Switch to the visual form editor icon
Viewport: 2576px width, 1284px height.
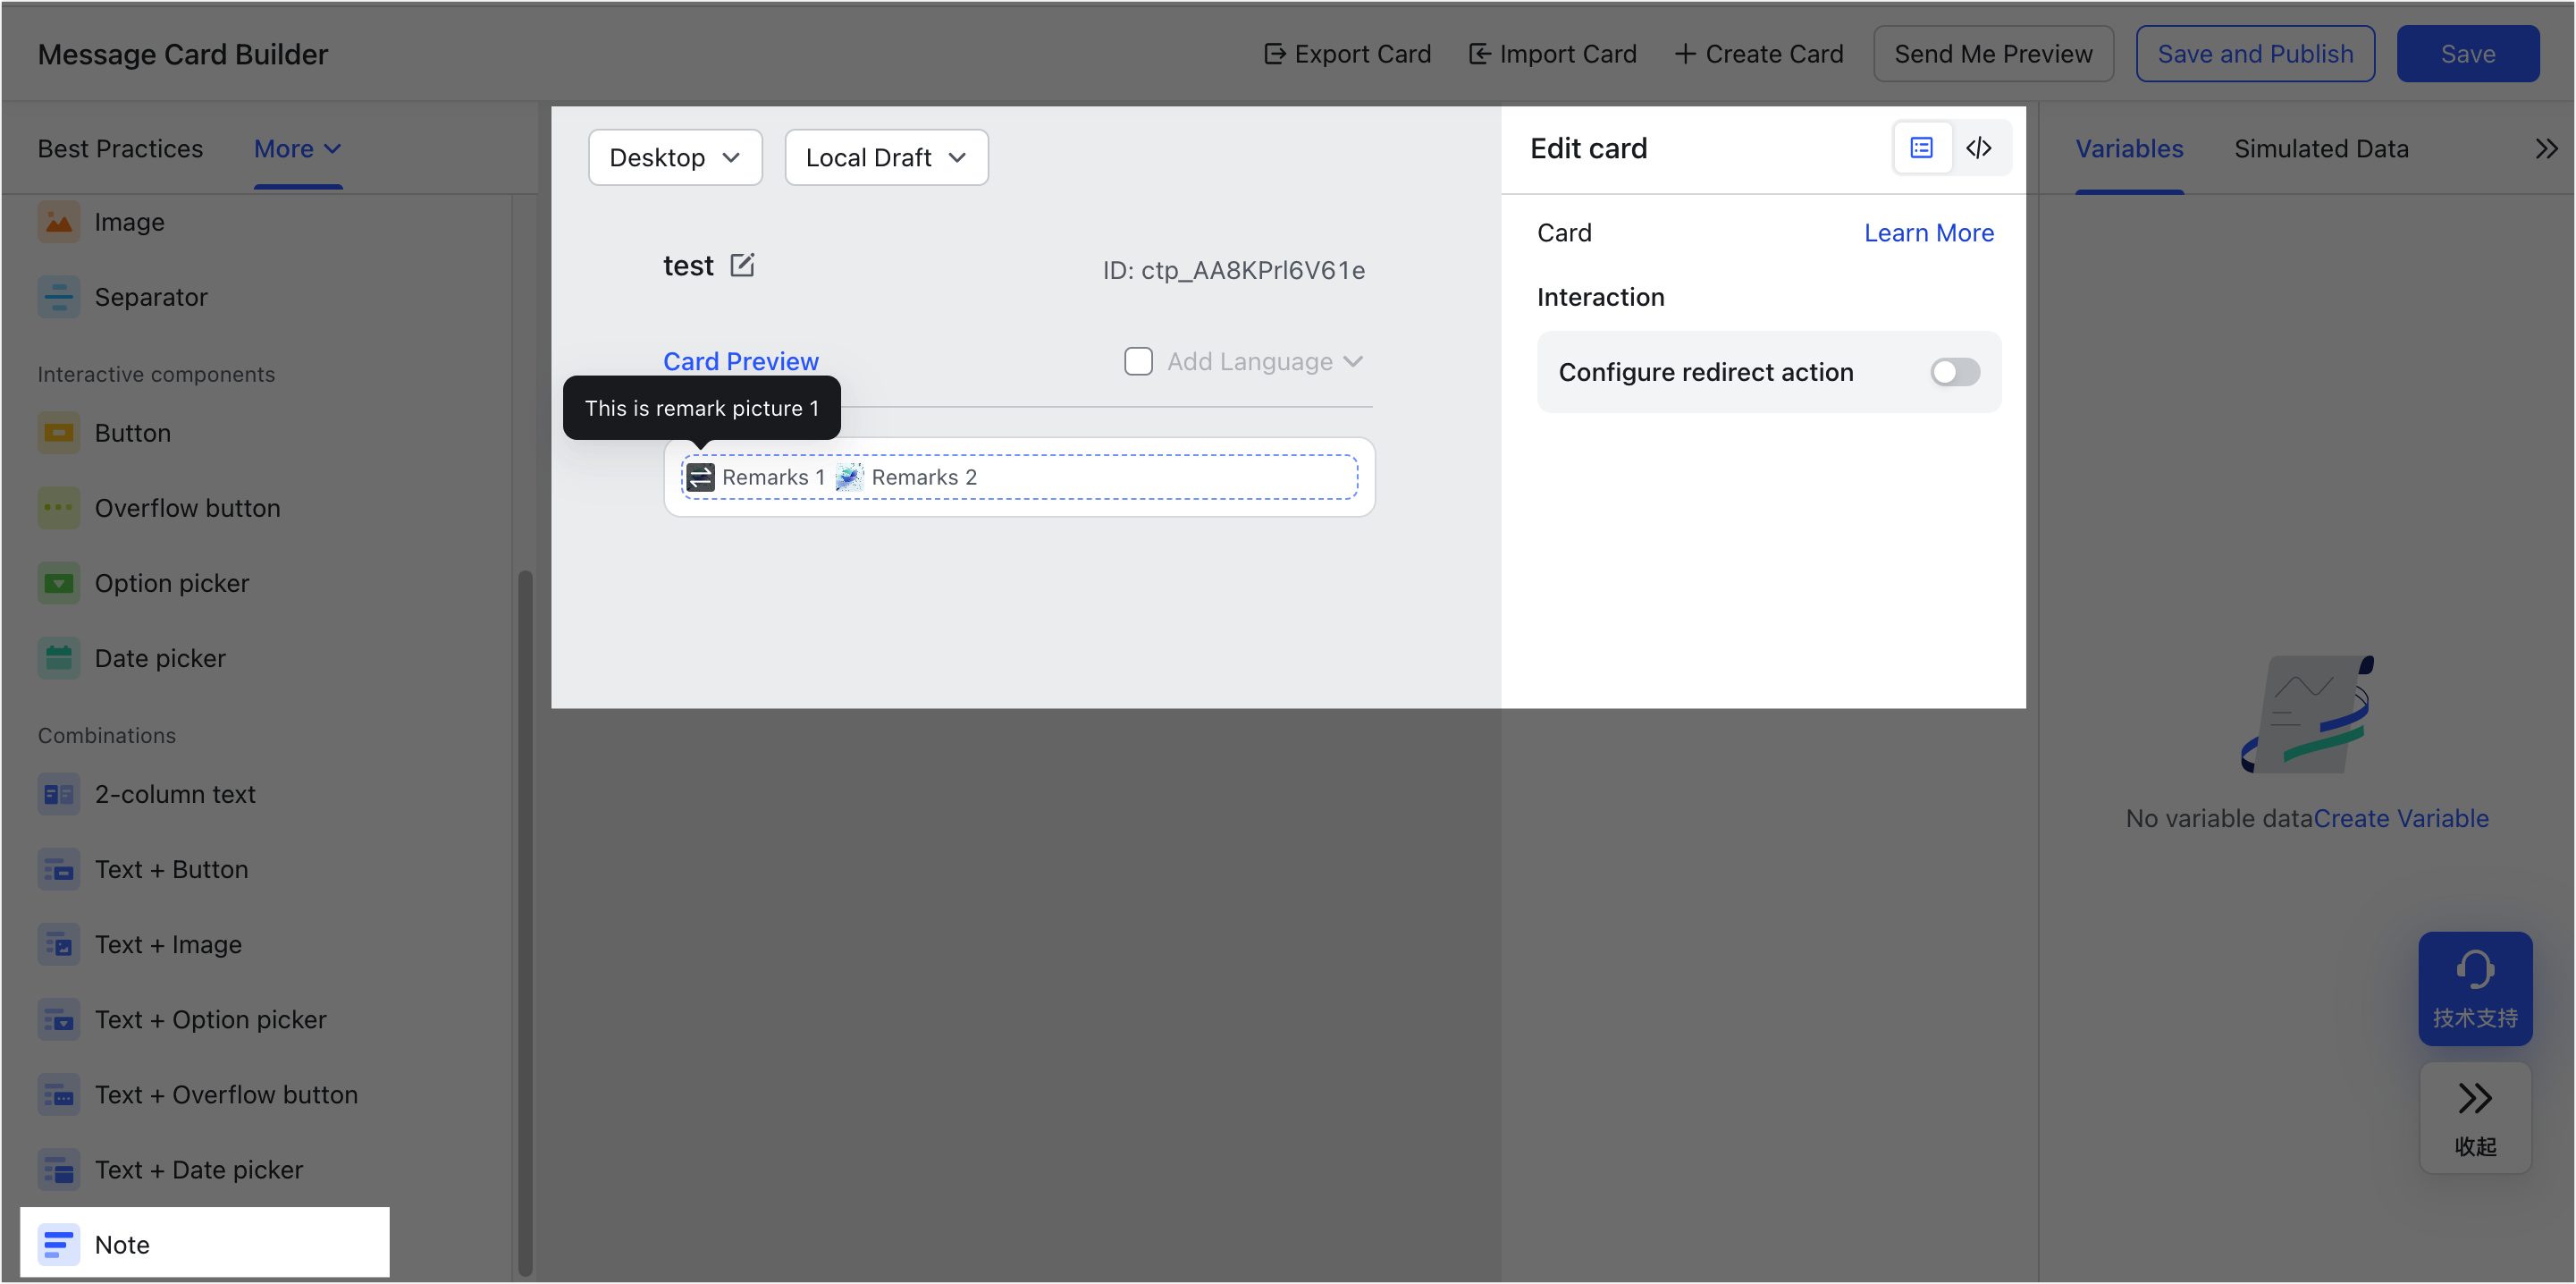(x=1921, y=148)
